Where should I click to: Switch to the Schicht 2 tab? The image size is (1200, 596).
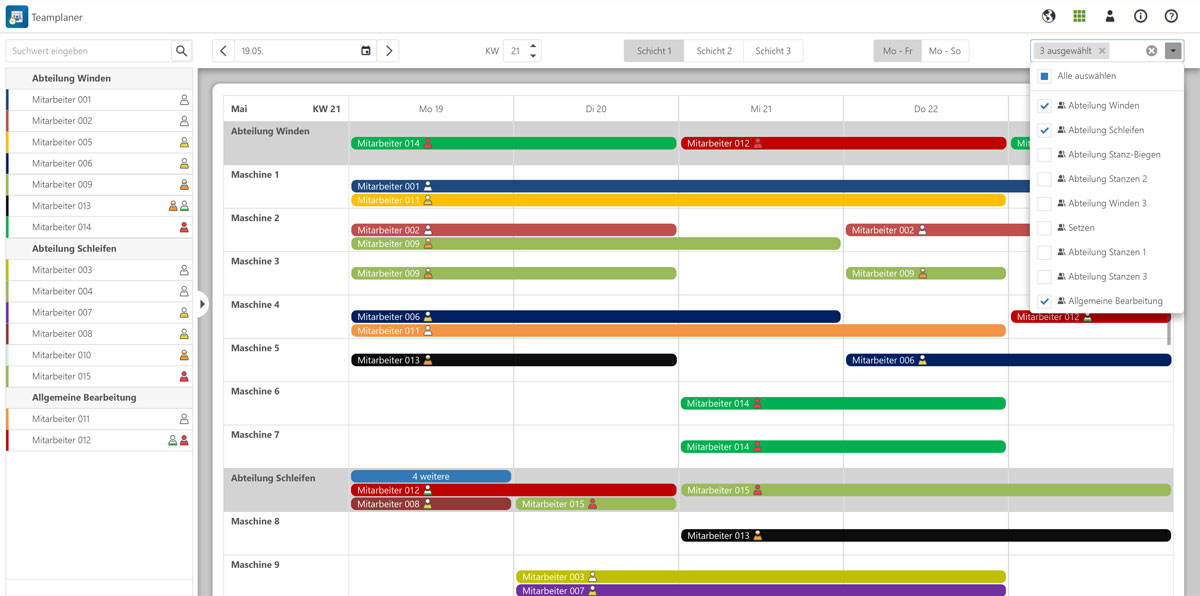coord(714,51)
